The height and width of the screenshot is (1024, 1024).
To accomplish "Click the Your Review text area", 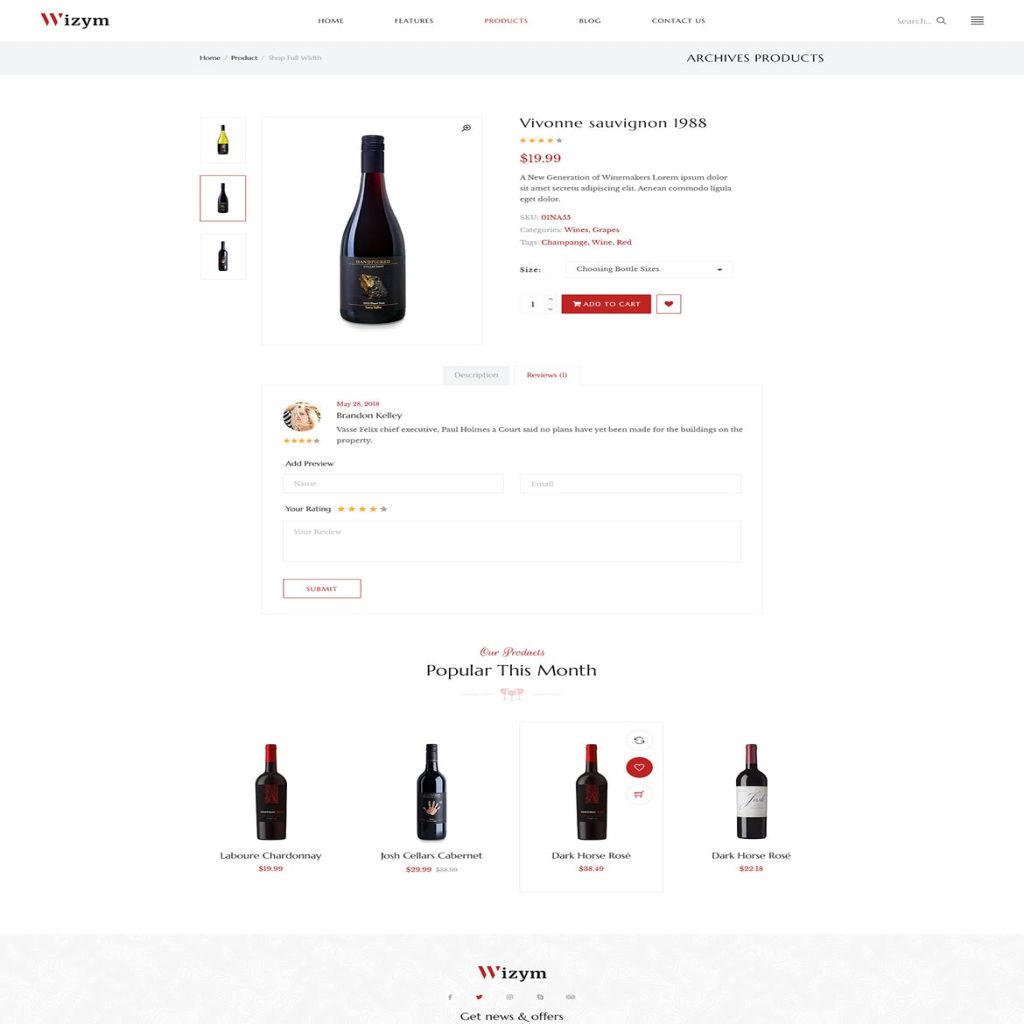I will [x=511, y=541].
